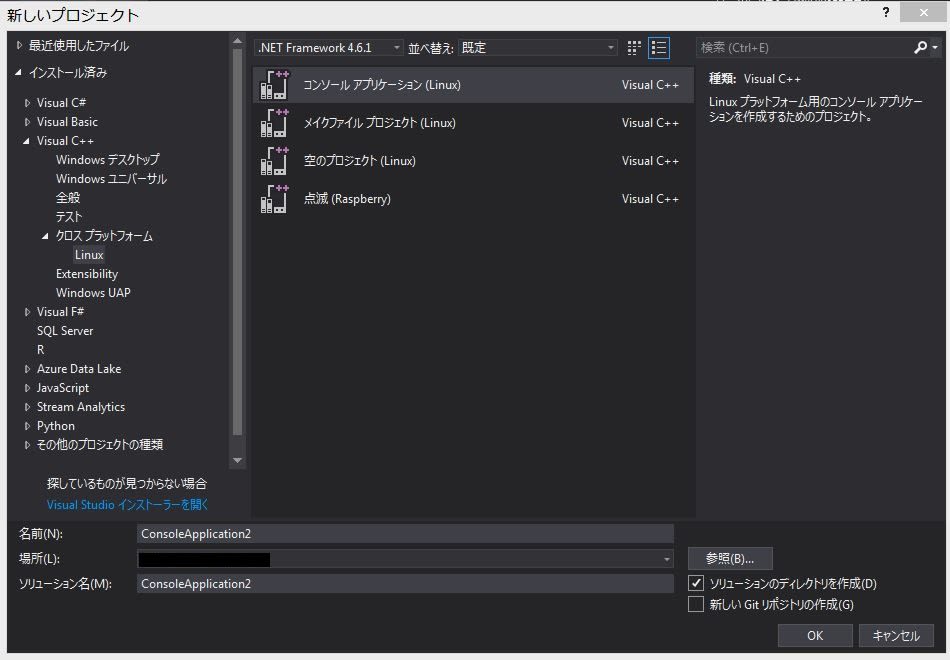The width and height of the screenshot is (950, 660).
Task: Expand the Stream Analytics node
Action: [27, 407]
